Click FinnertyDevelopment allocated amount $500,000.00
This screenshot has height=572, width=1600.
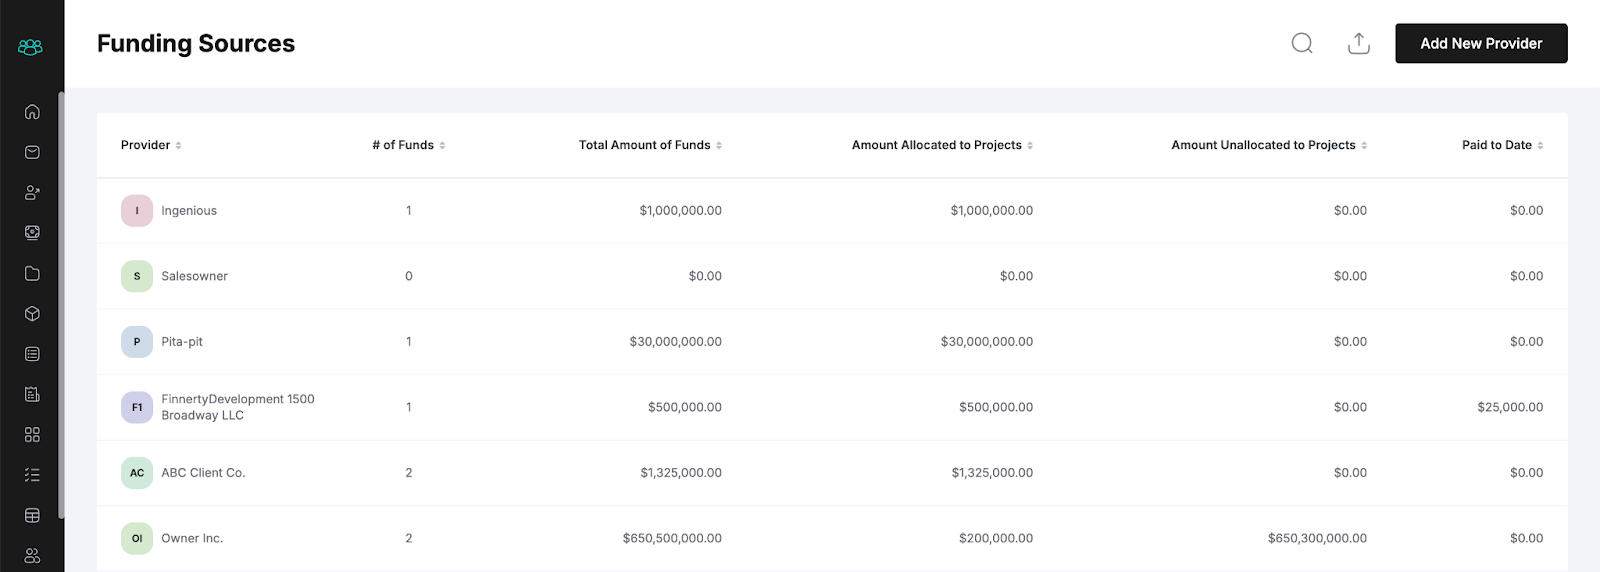[x=996, y=407]
